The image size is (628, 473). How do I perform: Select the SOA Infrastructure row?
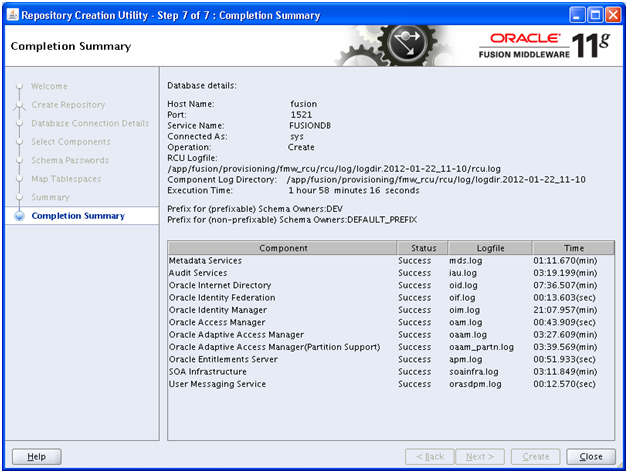point(391,372)
